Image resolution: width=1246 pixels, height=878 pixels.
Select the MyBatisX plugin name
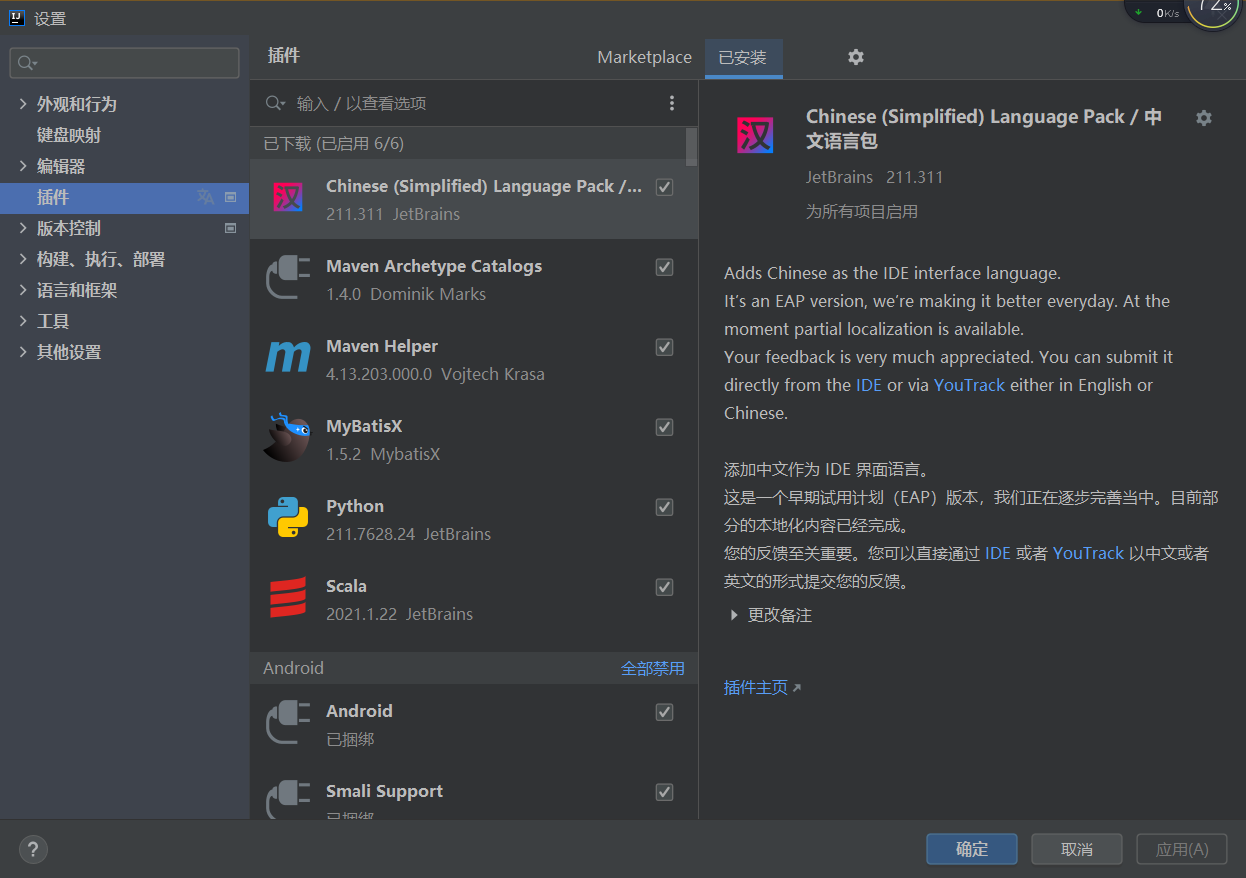[x=364, y=426]
